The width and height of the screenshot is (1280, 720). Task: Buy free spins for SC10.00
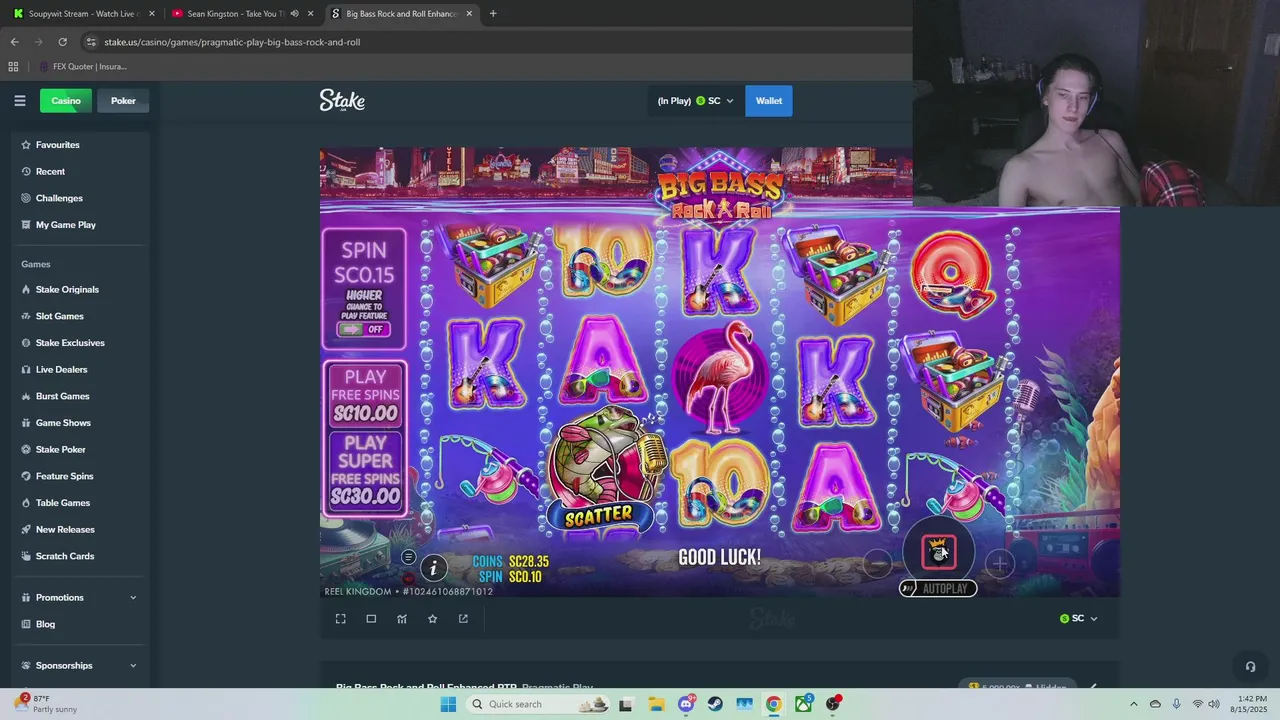(365, 395)
